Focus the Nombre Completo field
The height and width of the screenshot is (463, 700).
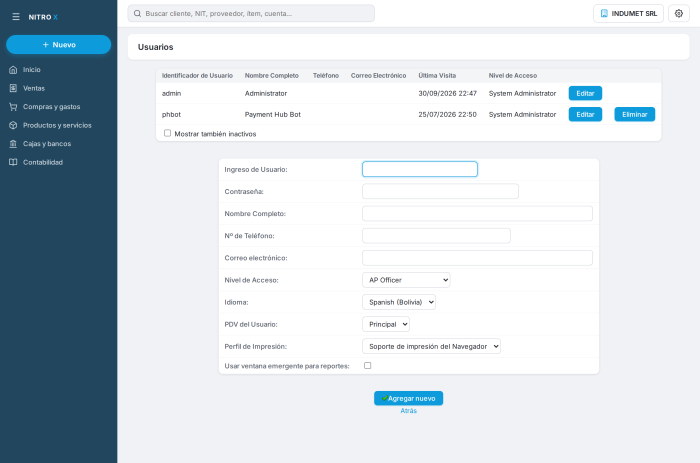[x=477, y=213]
